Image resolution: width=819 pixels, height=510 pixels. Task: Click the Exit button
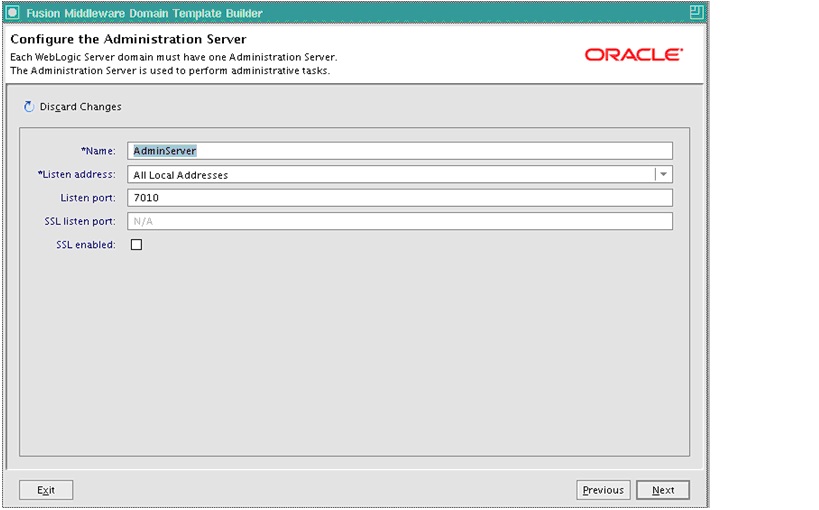[x=46, y=490]
